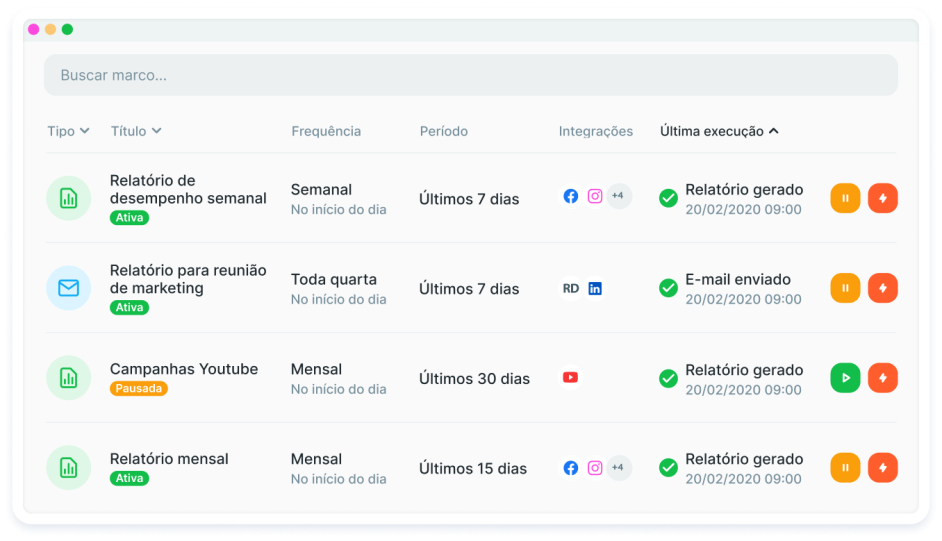This screenshot has height=541, width=942.
Task: Click Facebook icon in Relatório mensal row
Action: coord(570,468)
